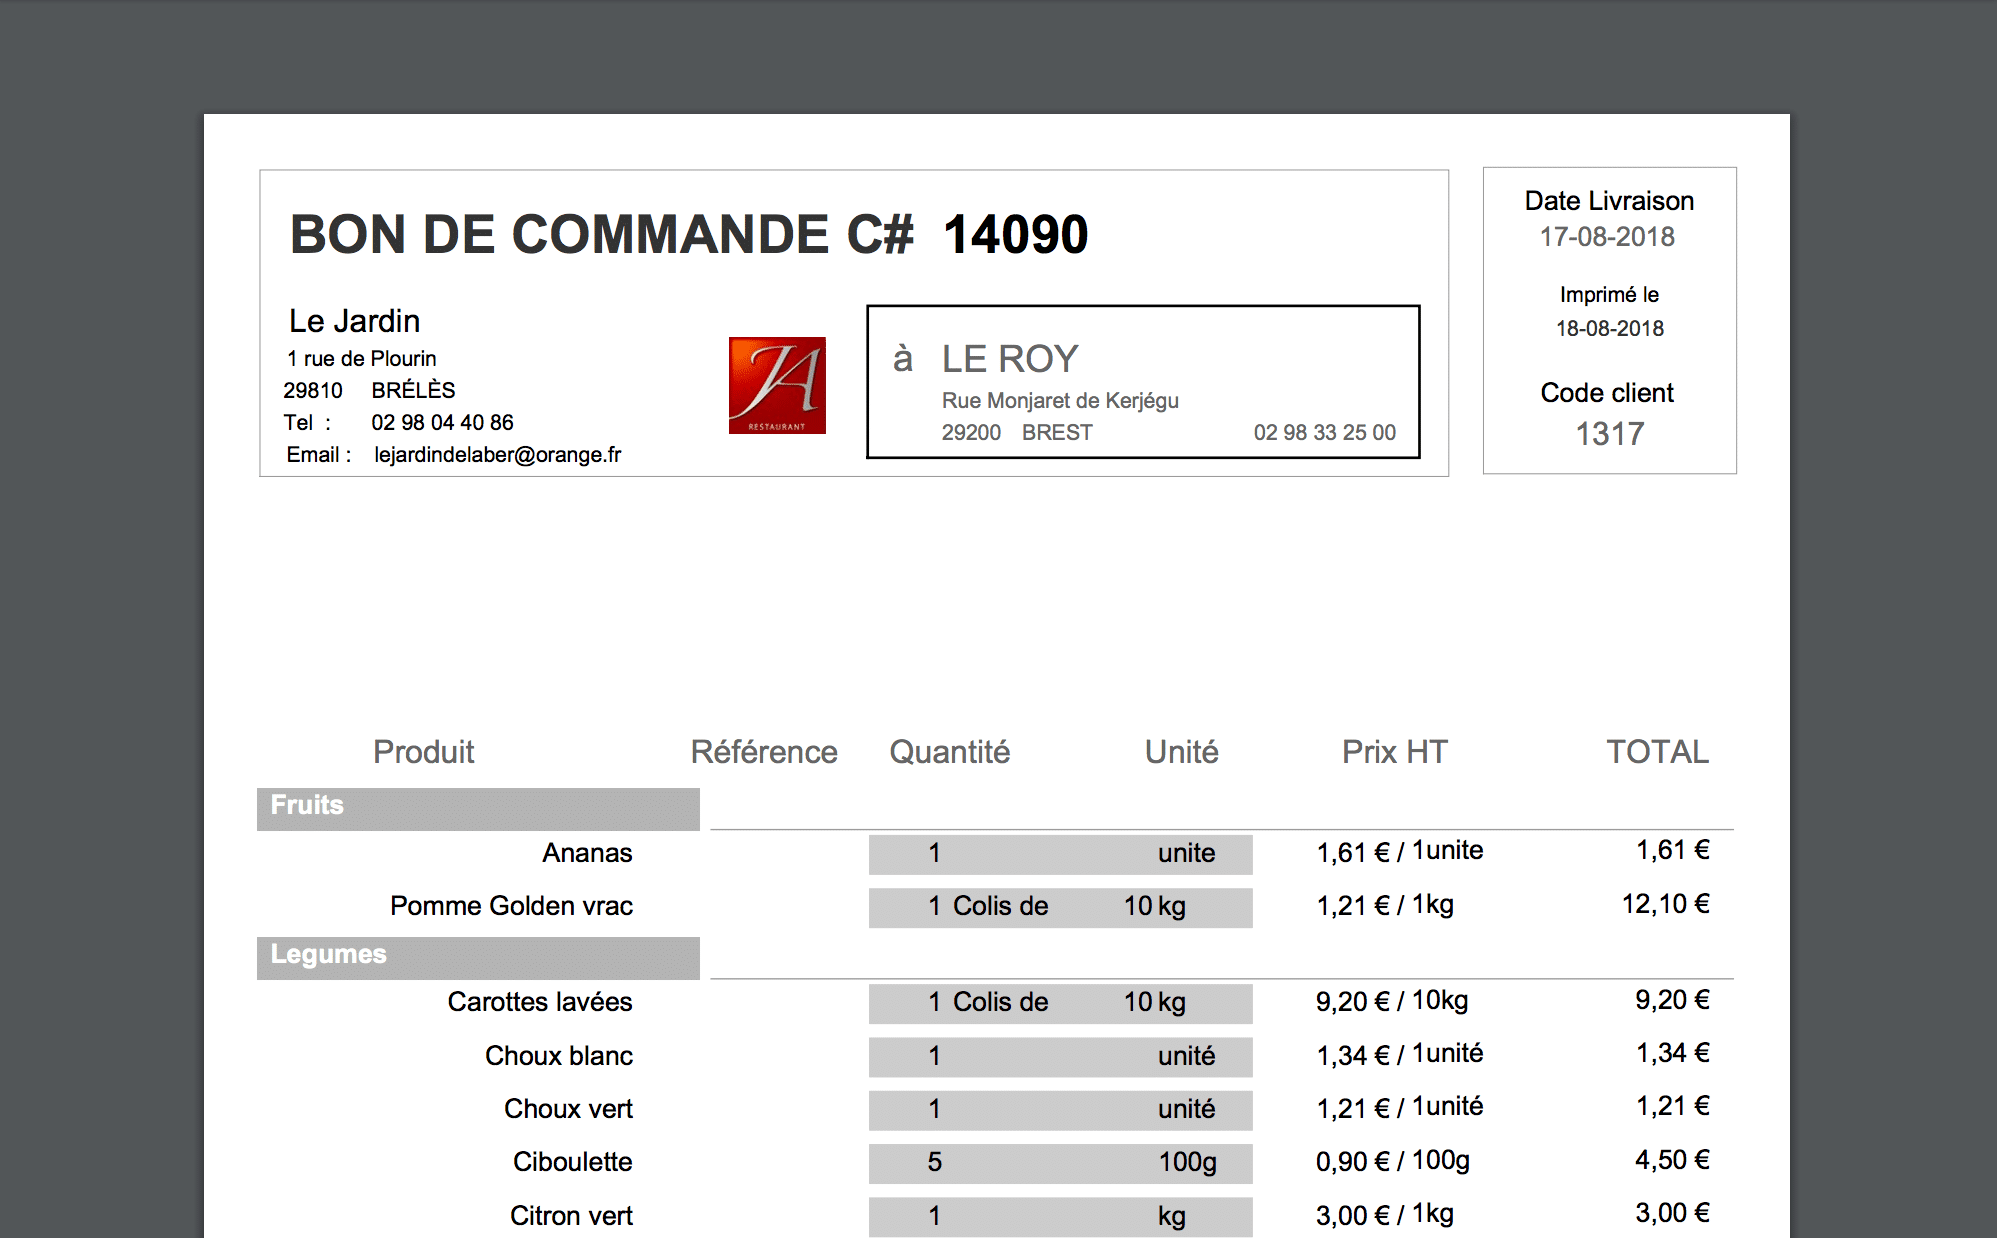
Task: Click the Carottes lavées product name
Action: pos(540,1002)
